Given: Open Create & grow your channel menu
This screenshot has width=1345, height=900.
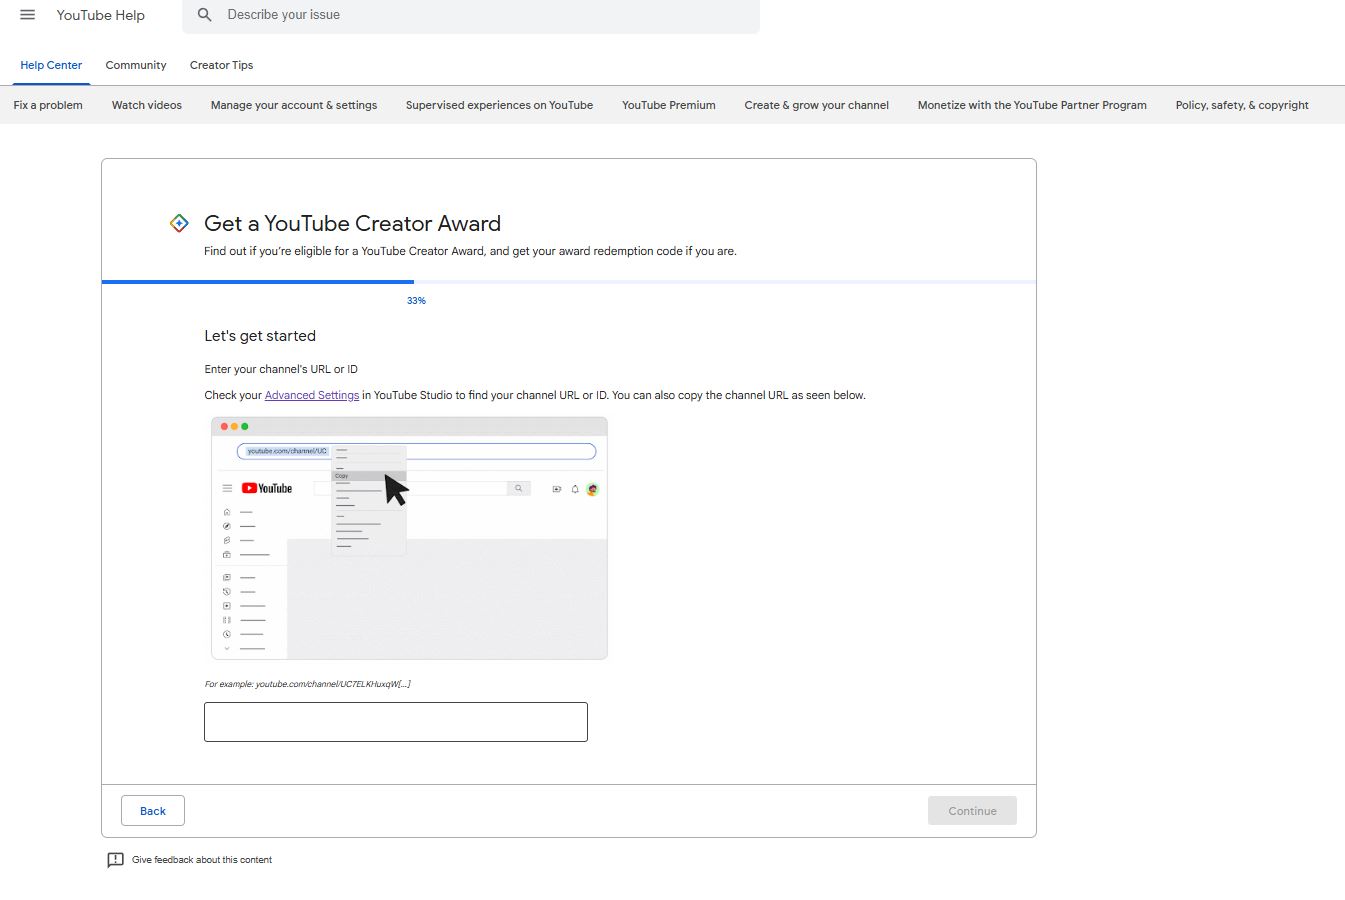Looking at the screenshot, I should point(816,105).
